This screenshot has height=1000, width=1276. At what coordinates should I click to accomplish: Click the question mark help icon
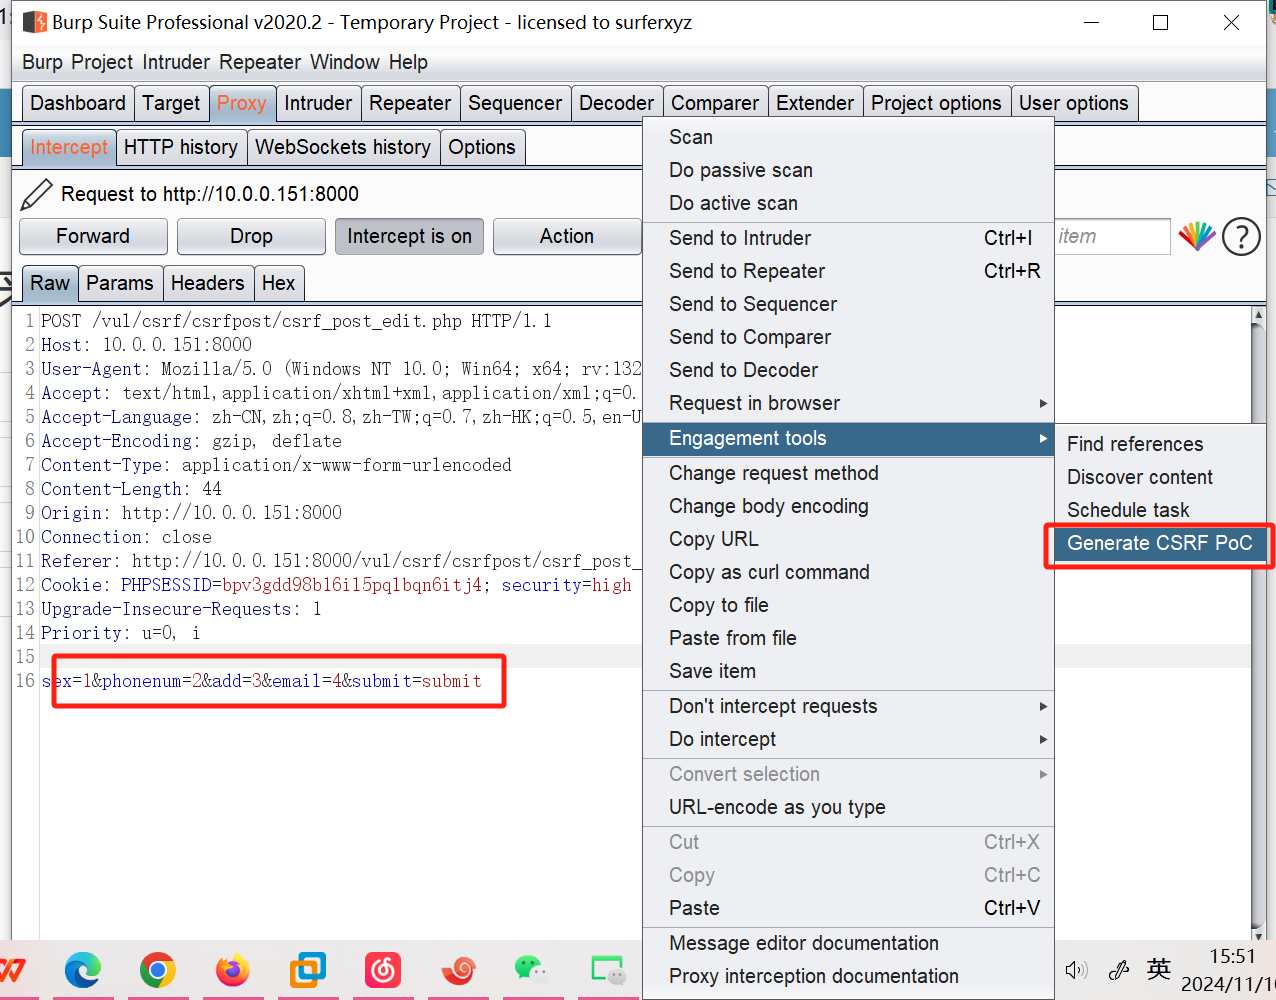(1241, 237)
